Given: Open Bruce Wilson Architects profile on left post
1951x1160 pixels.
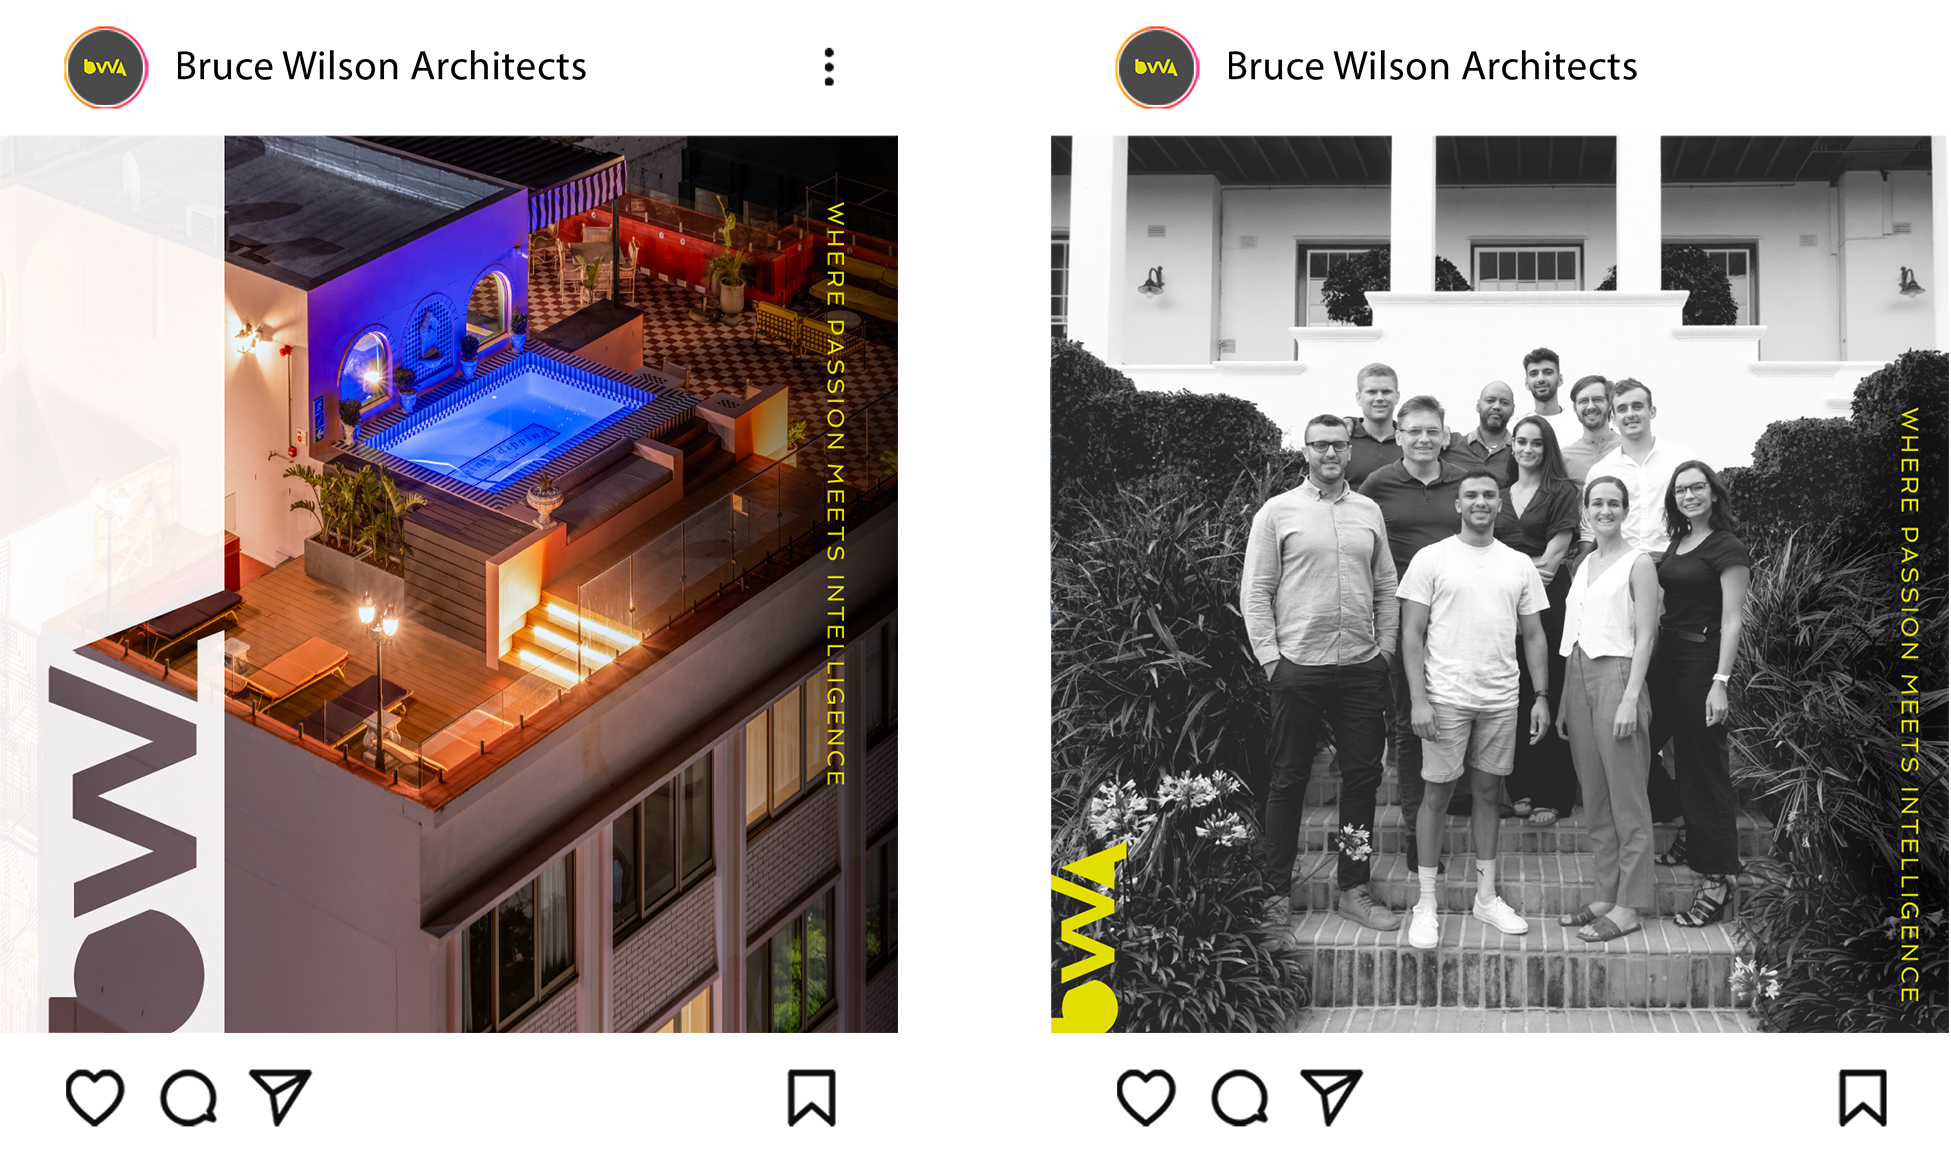Looking at the screenshot, I should pos(380,66).
